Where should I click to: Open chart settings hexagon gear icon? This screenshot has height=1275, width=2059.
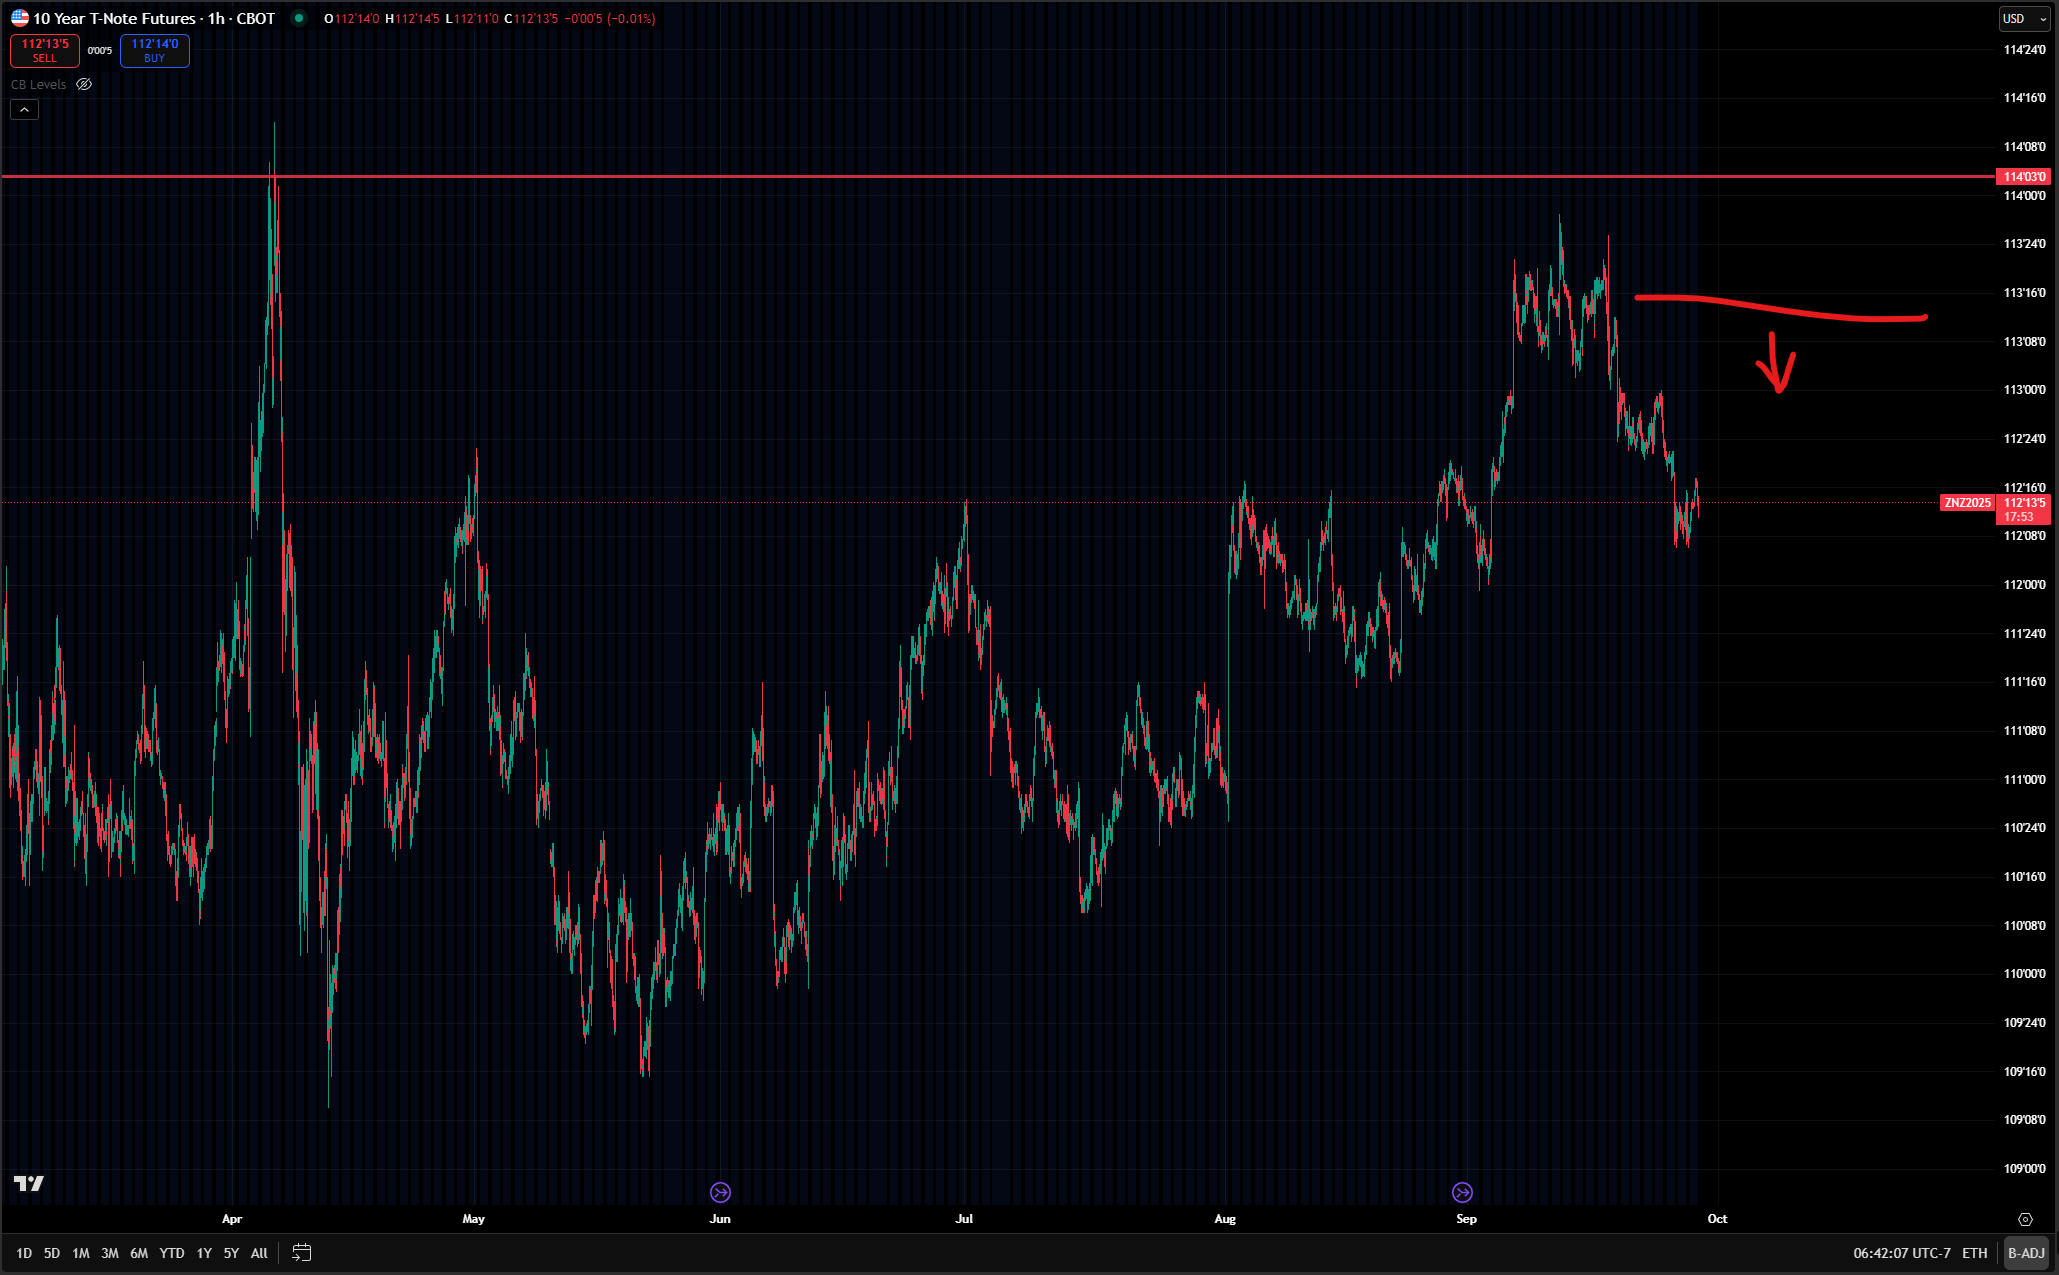tap(2025, 1219)
